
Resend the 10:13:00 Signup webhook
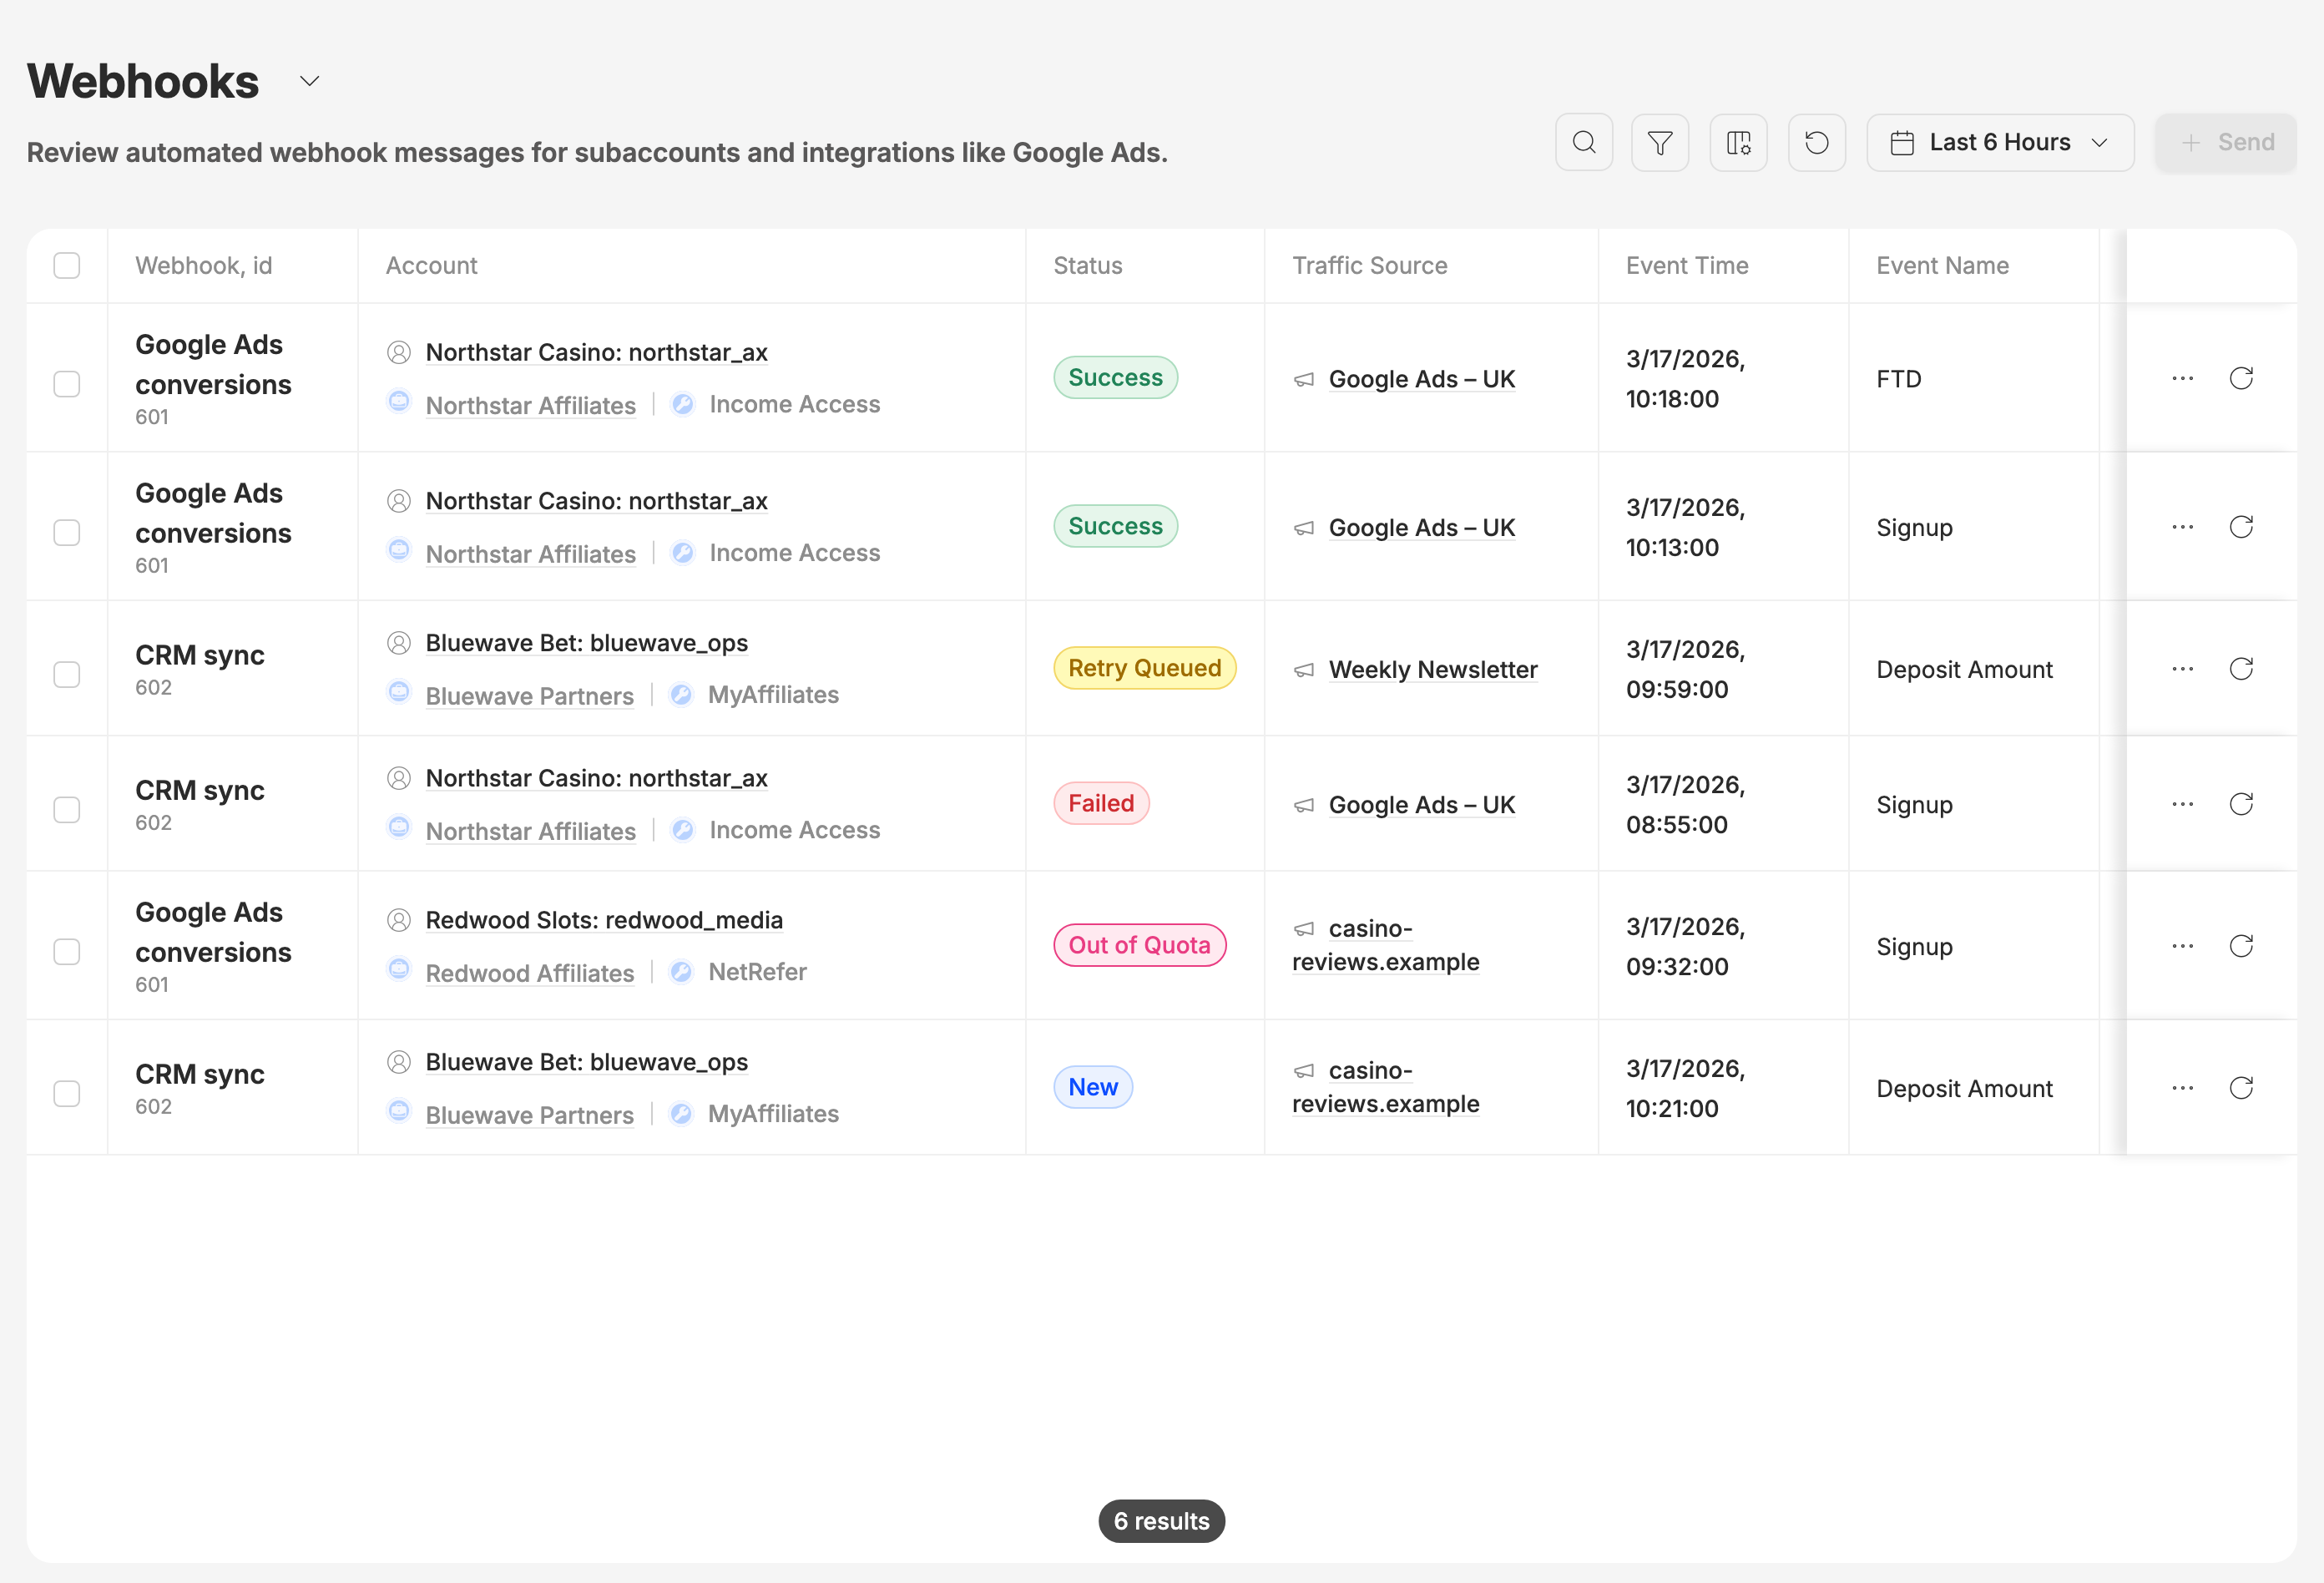tap(2241, 527)
